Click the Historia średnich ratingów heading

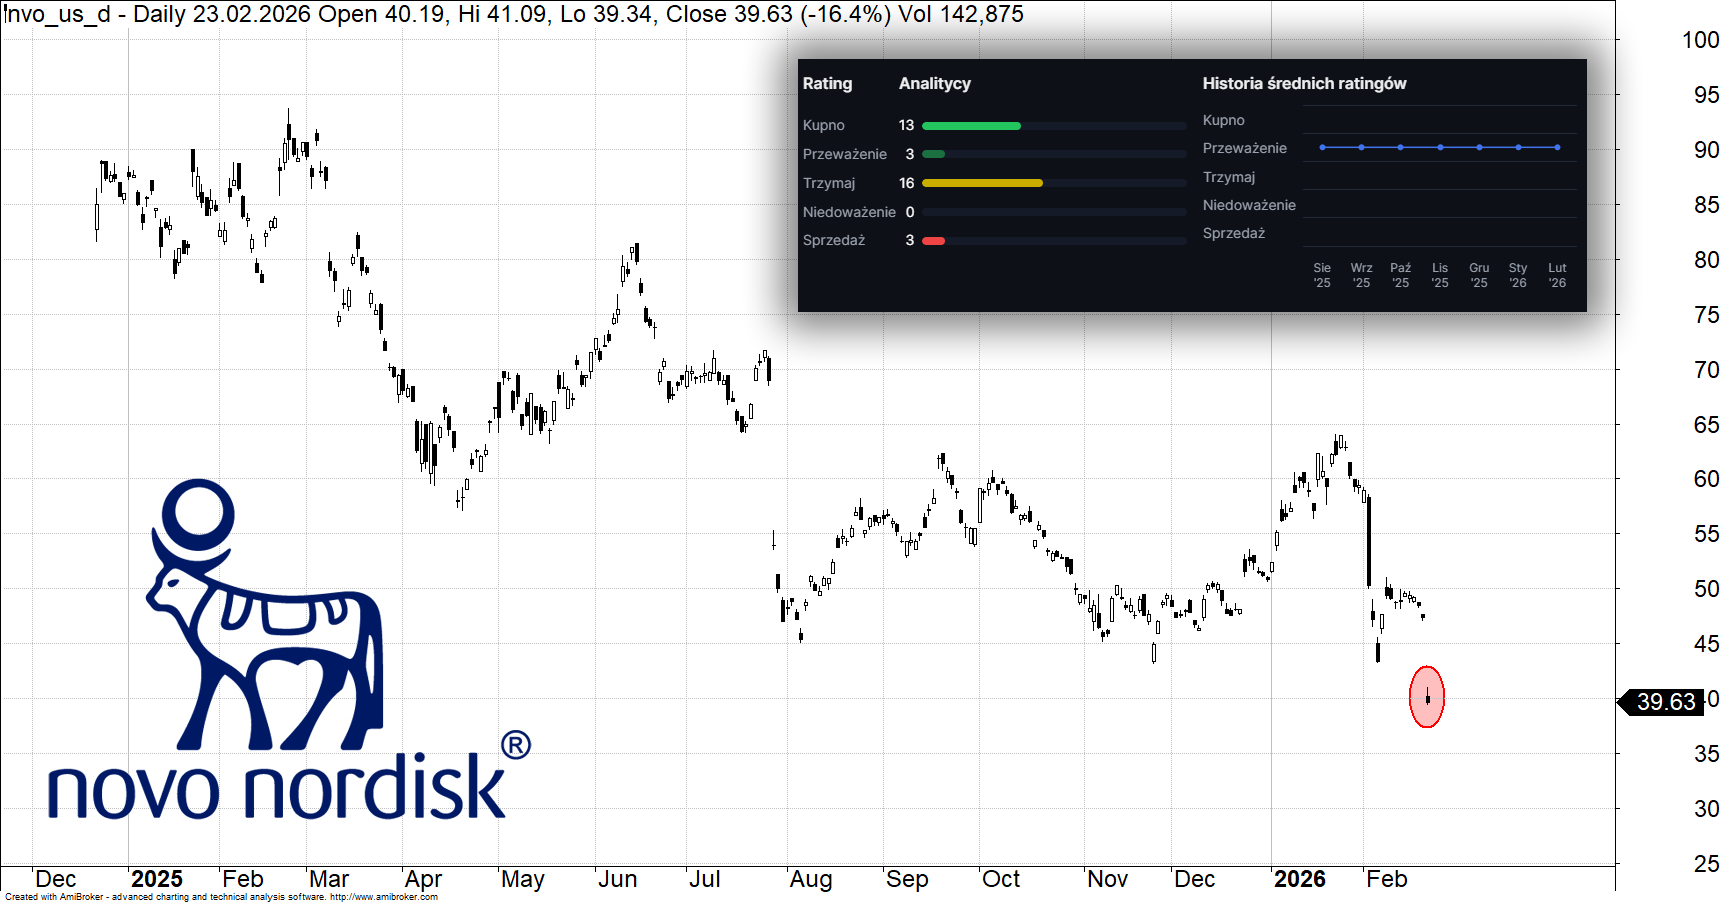coord(1304,84)
